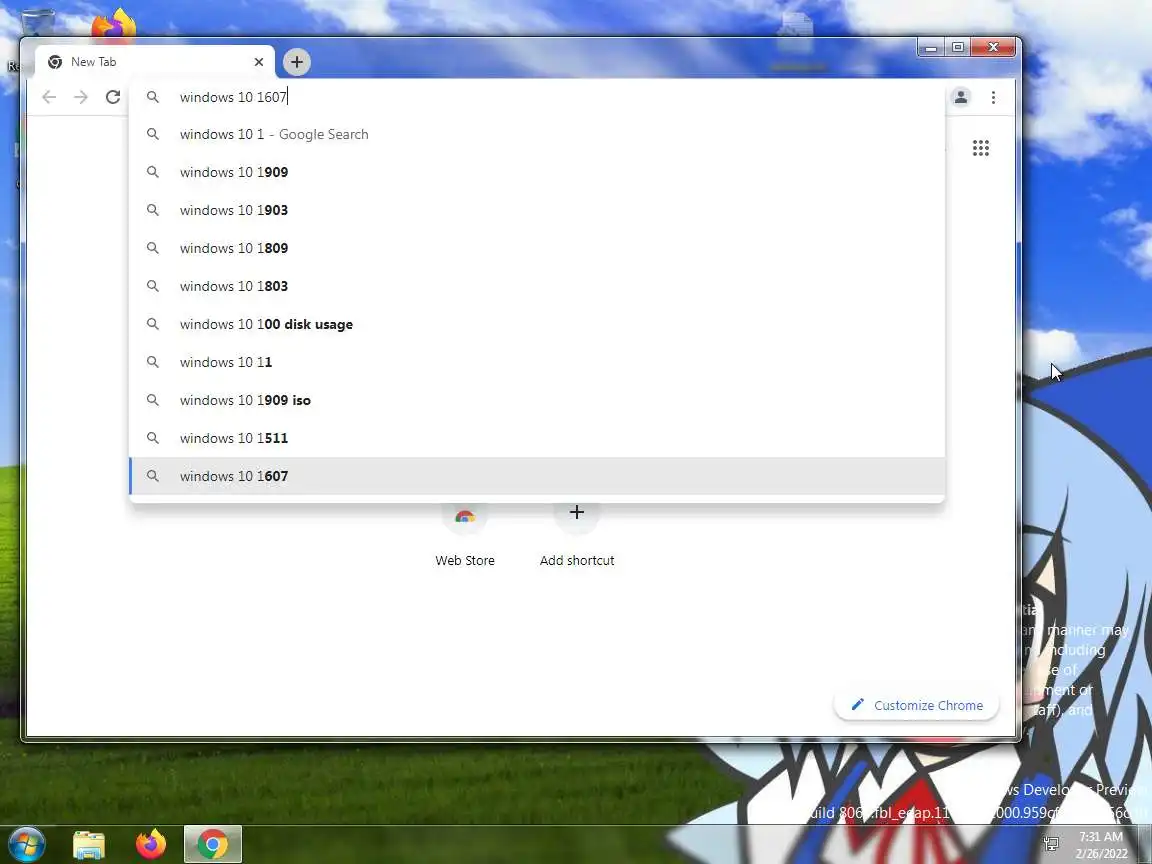Click the Chrome forward arrow
Image resolution: width=1152 pixels, height=864 pixels.
click(81, 97)
